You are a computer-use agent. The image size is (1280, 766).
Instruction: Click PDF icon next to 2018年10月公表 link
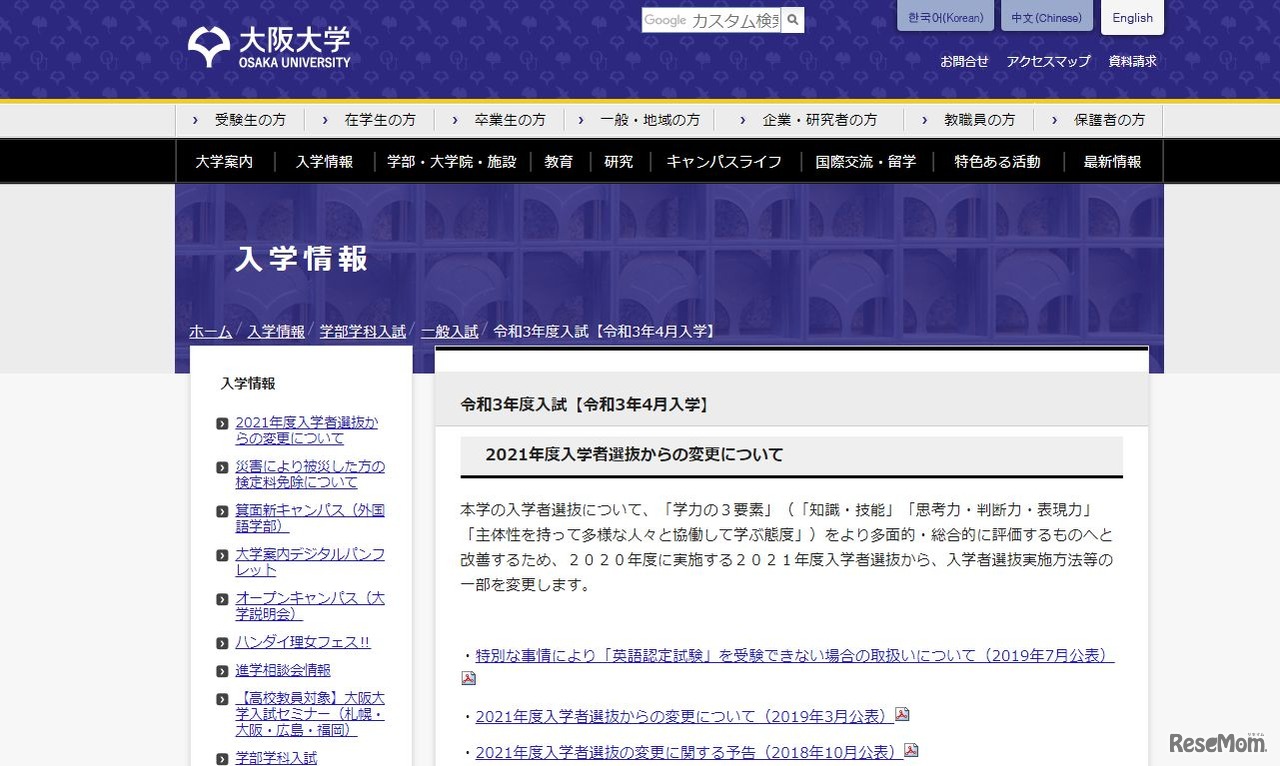[911, 749]
